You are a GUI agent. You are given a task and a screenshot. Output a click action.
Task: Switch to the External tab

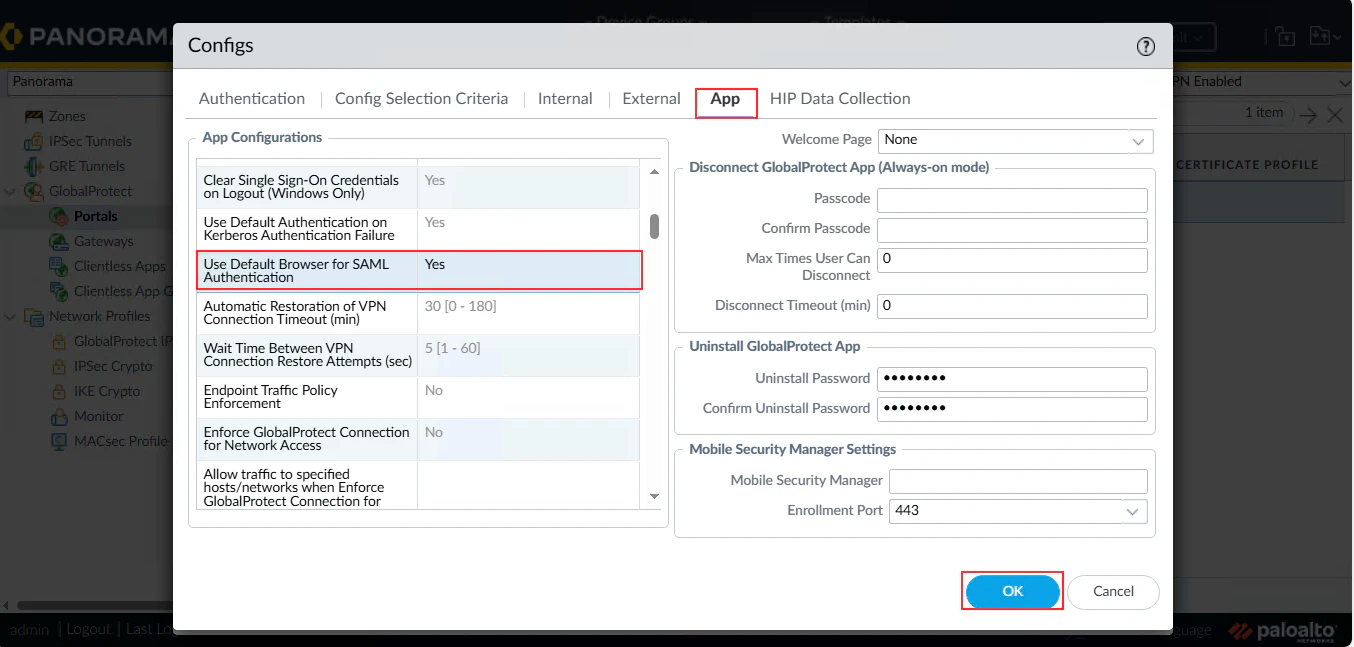[x=651, y=99]
